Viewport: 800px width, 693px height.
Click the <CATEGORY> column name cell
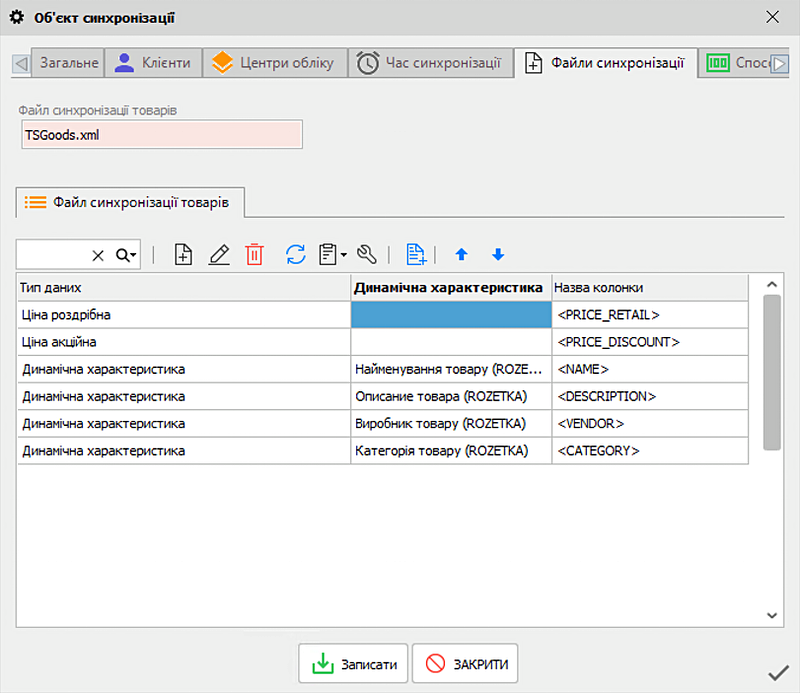pyautogui.click(x=650, y=451)
